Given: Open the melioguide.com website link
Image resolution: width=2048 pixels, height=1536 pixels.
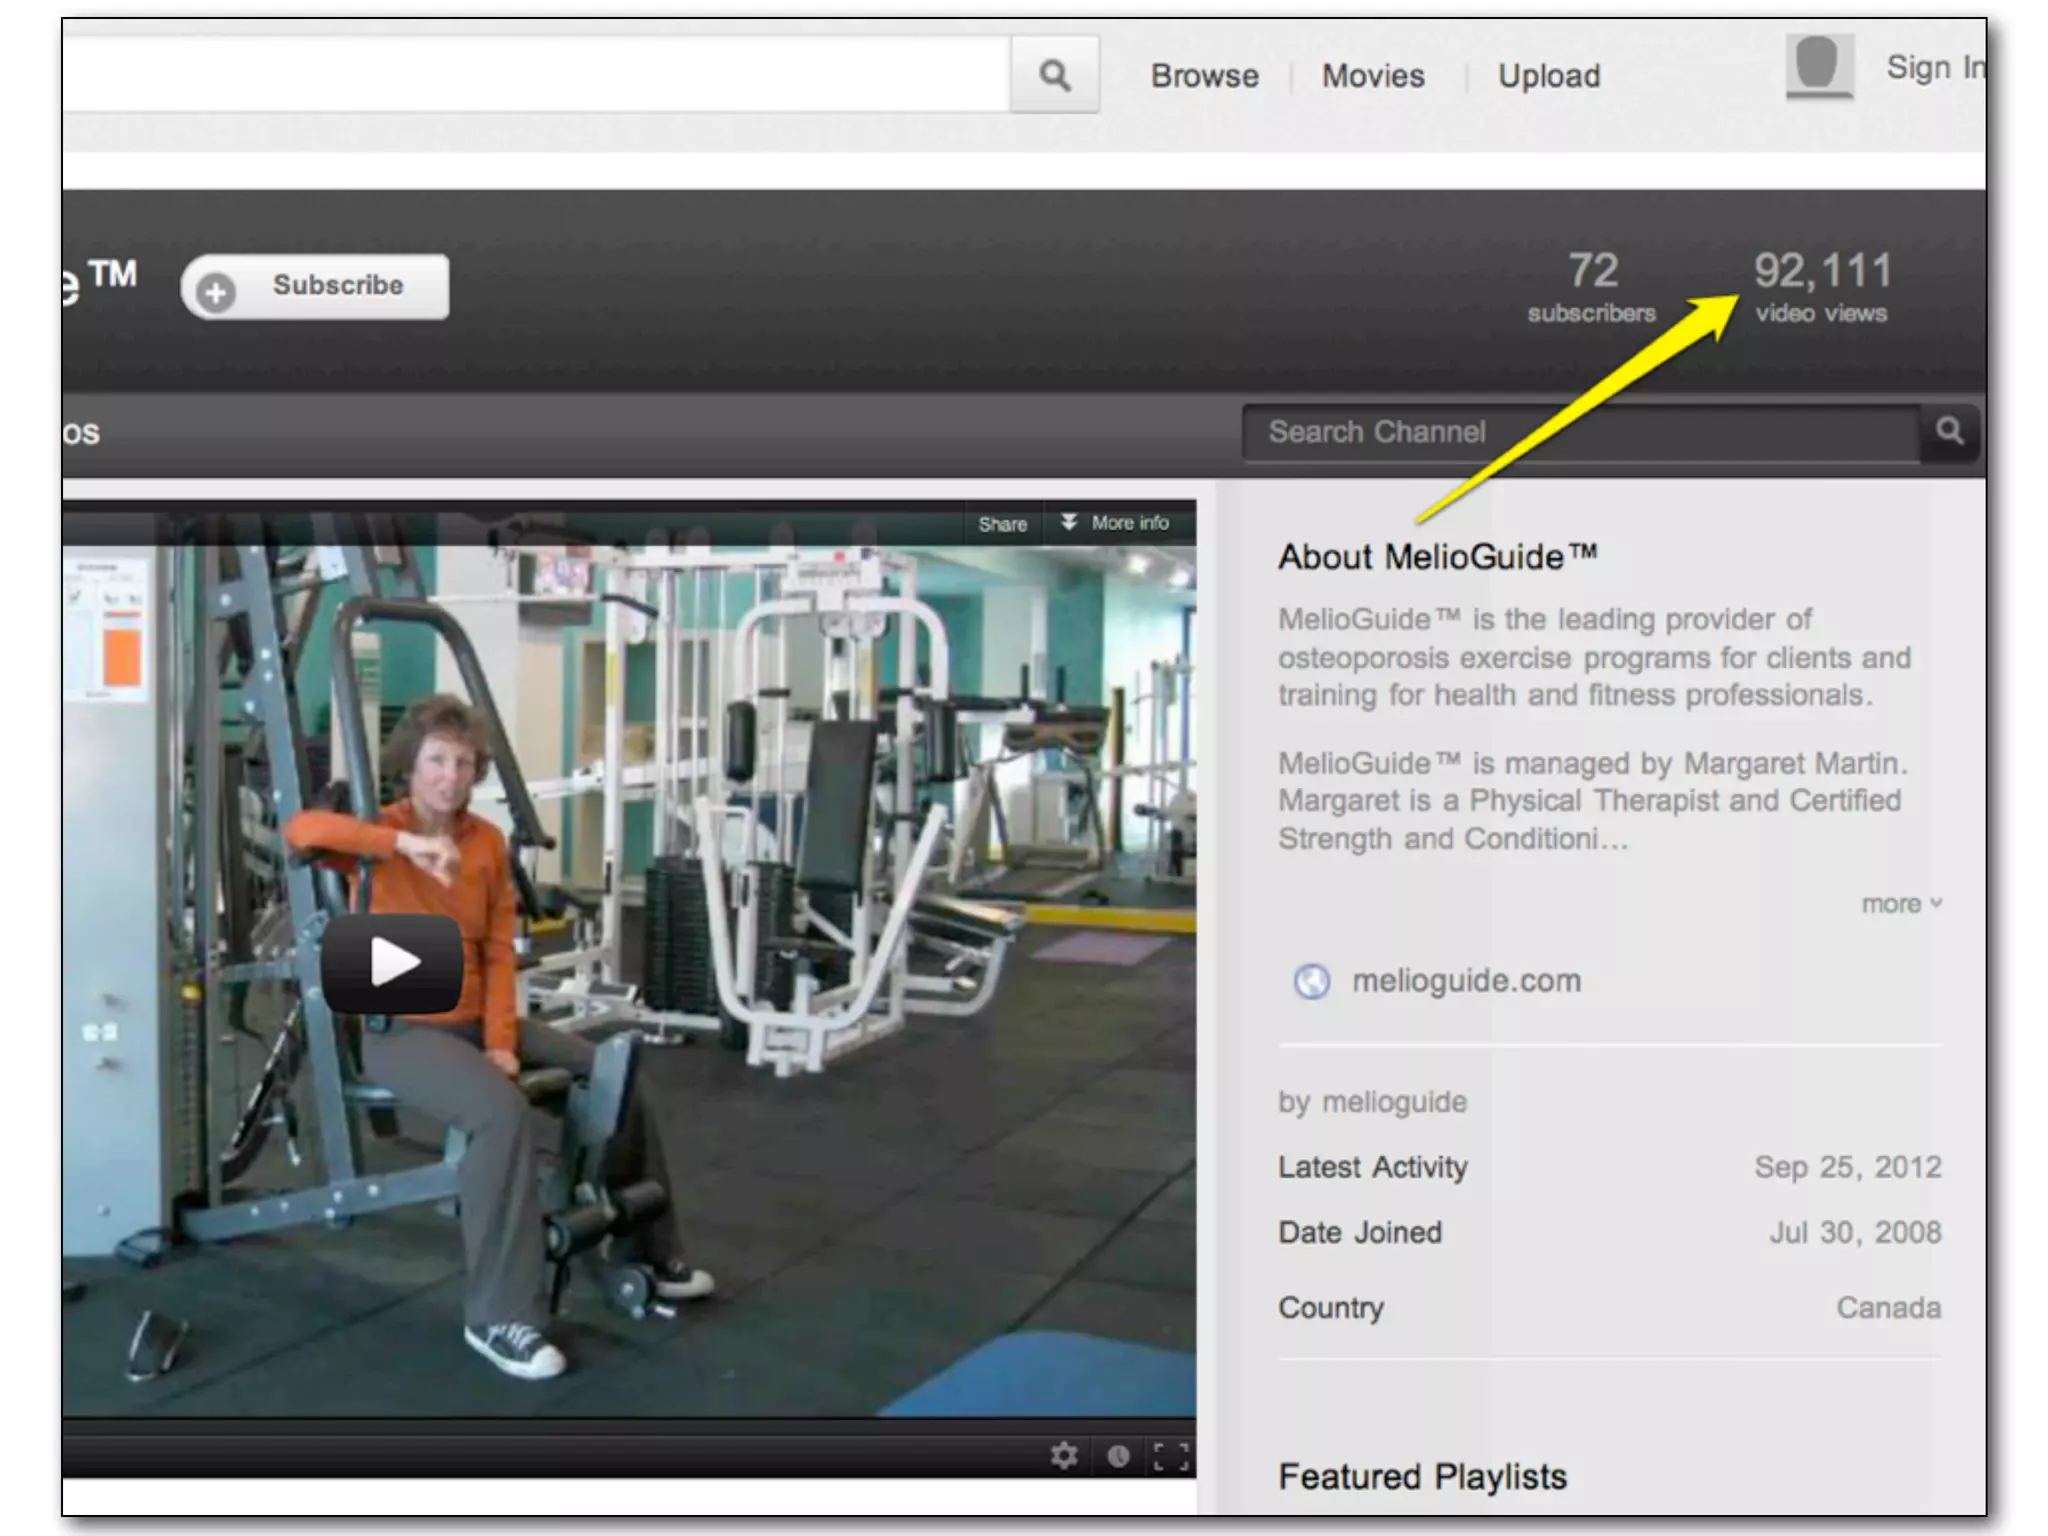Looking at the screenshot, I should coord(1466,981).
